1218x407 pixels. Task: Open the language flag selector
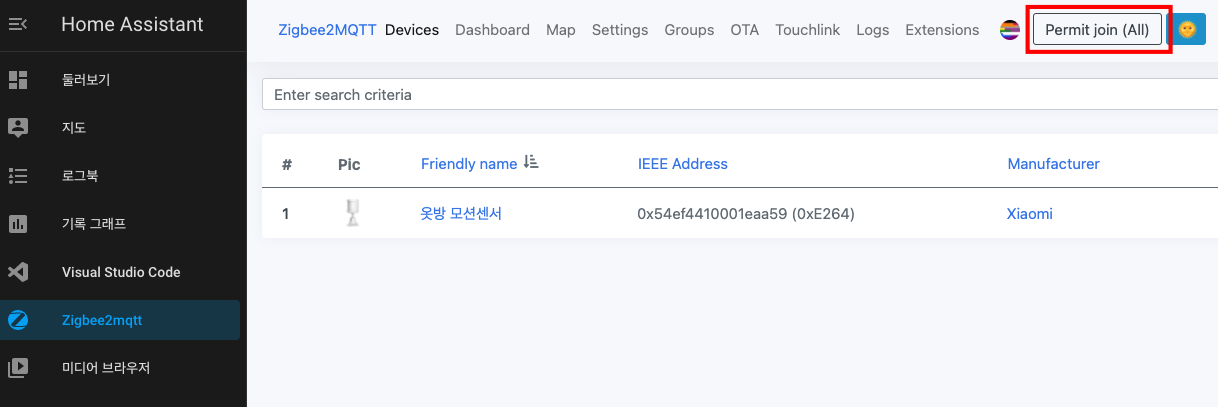pos(1010,30)
